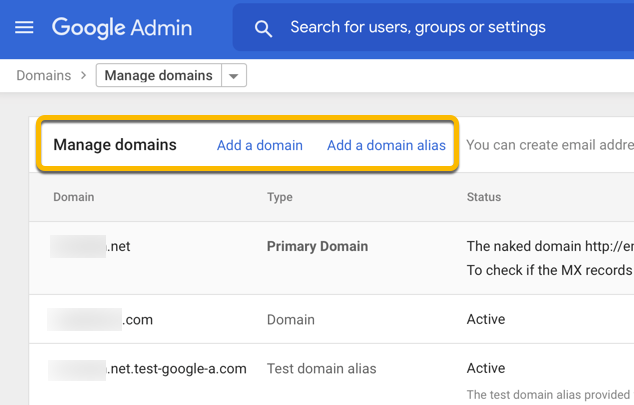Click the Test domain alias type cell
This screenshot has height=405, width=634.
[x=321, y=369]
